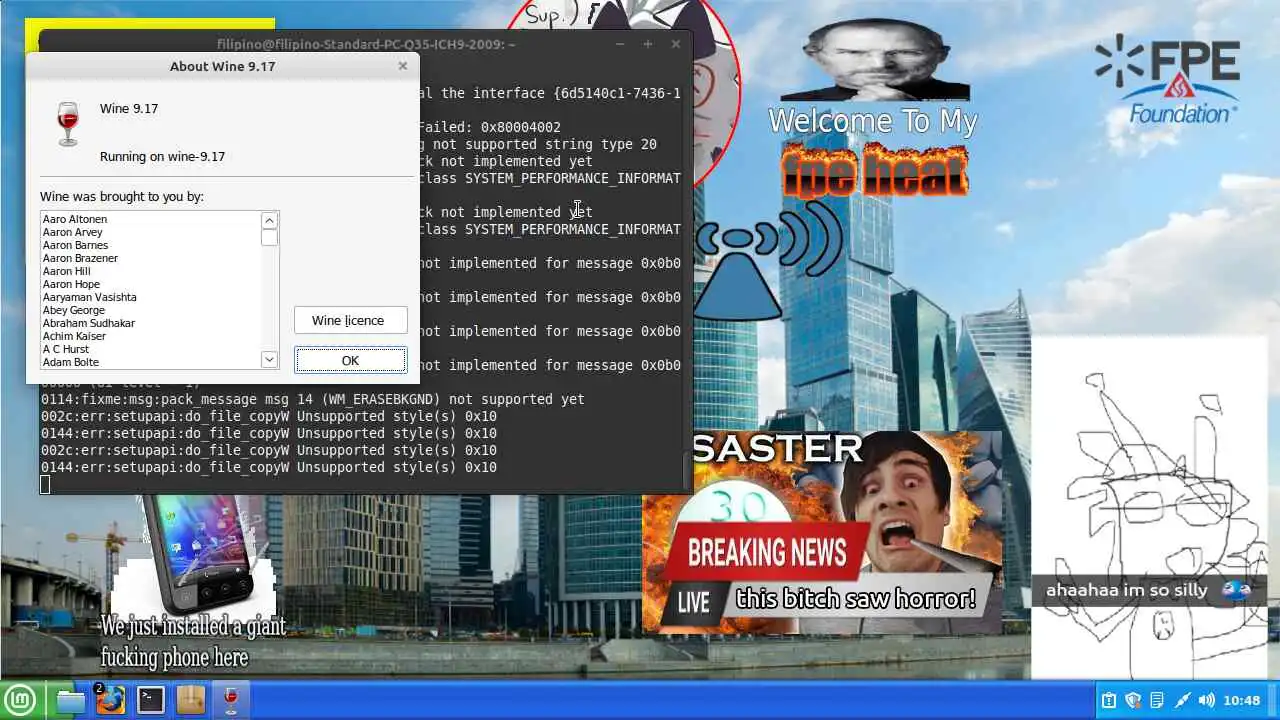The width and height of the screenshot is (1280, 720).
Task: Maximize the terminal window
Action: pos(648,44)
